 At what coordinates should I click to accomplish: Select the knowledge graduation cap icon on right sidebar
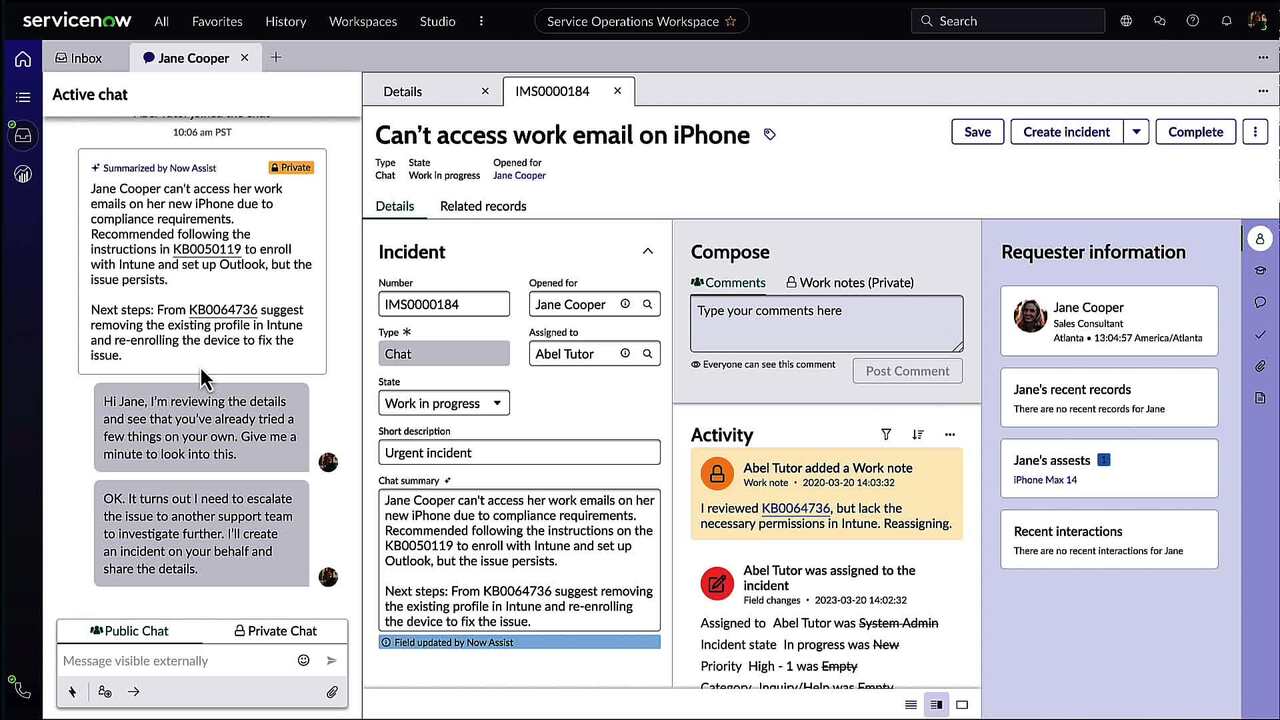(x=1259, y=270)
